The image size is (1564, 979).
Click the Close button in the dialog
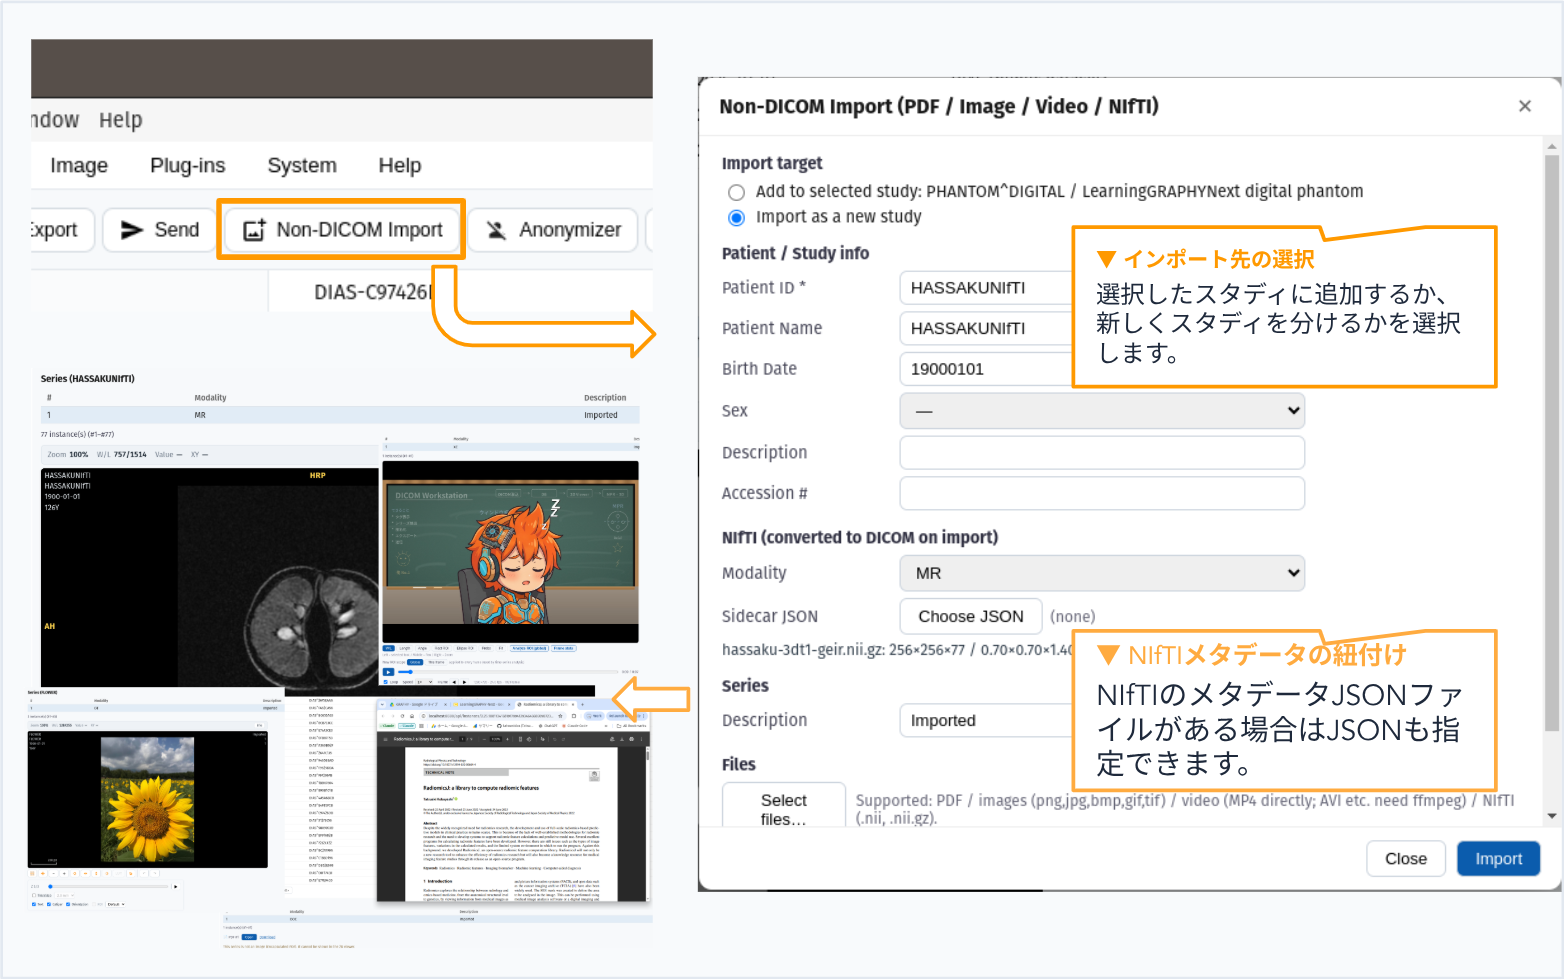coord(1405,859)
